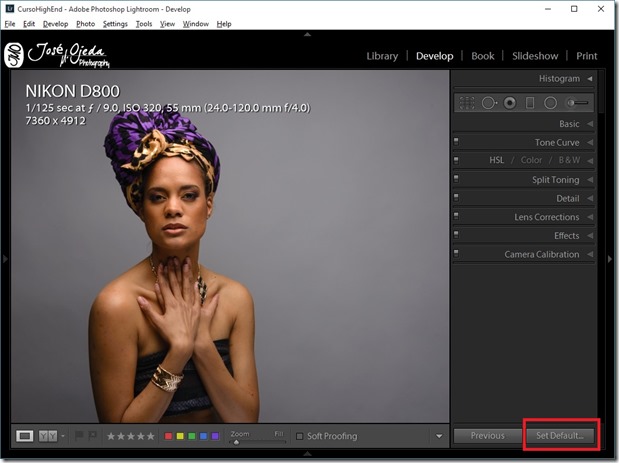The width and height of the screenshot is (619, 463).
Task: Apply yellow color label
Action: [x=180, y=436]
